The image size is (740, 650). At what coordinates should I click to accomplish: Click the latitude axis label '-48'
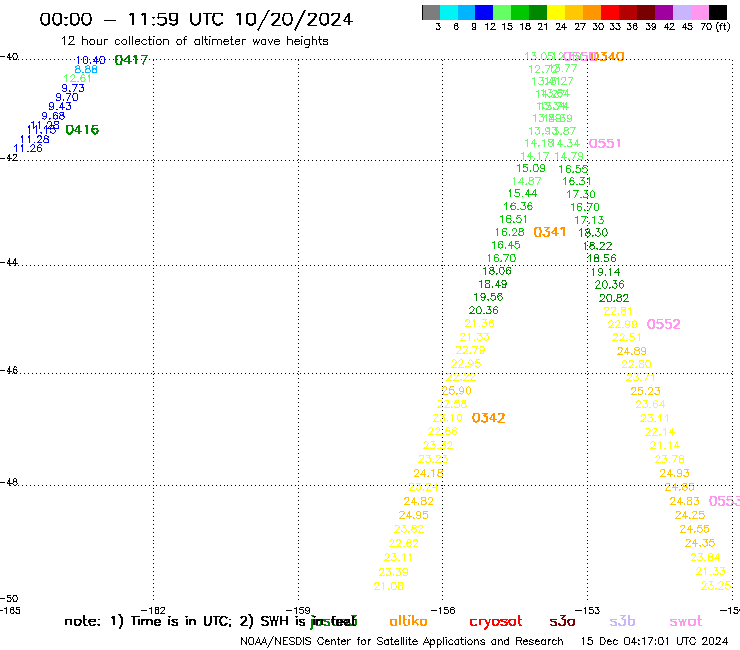9,482
